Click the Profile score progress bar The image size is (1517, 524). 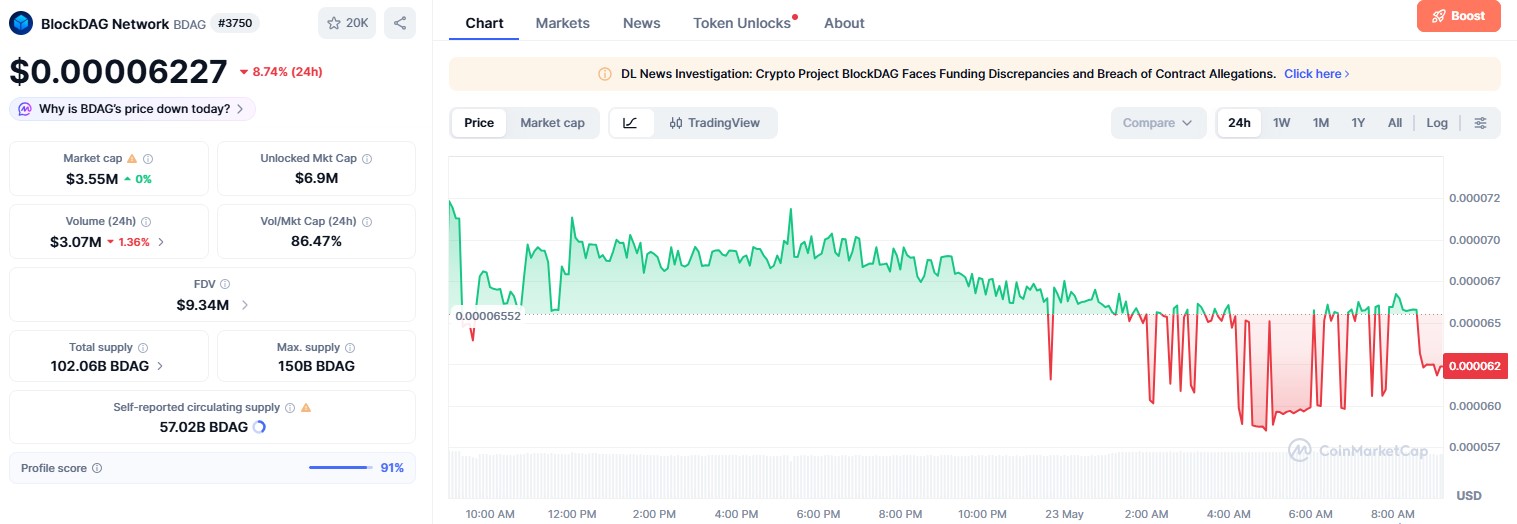[341, 467]
